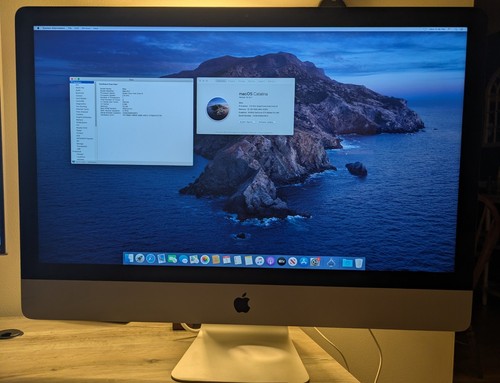This screenshot has width=500, height=383.
Task: Launch Safari compass icon in the dock
Action: [x=151, y=258]
